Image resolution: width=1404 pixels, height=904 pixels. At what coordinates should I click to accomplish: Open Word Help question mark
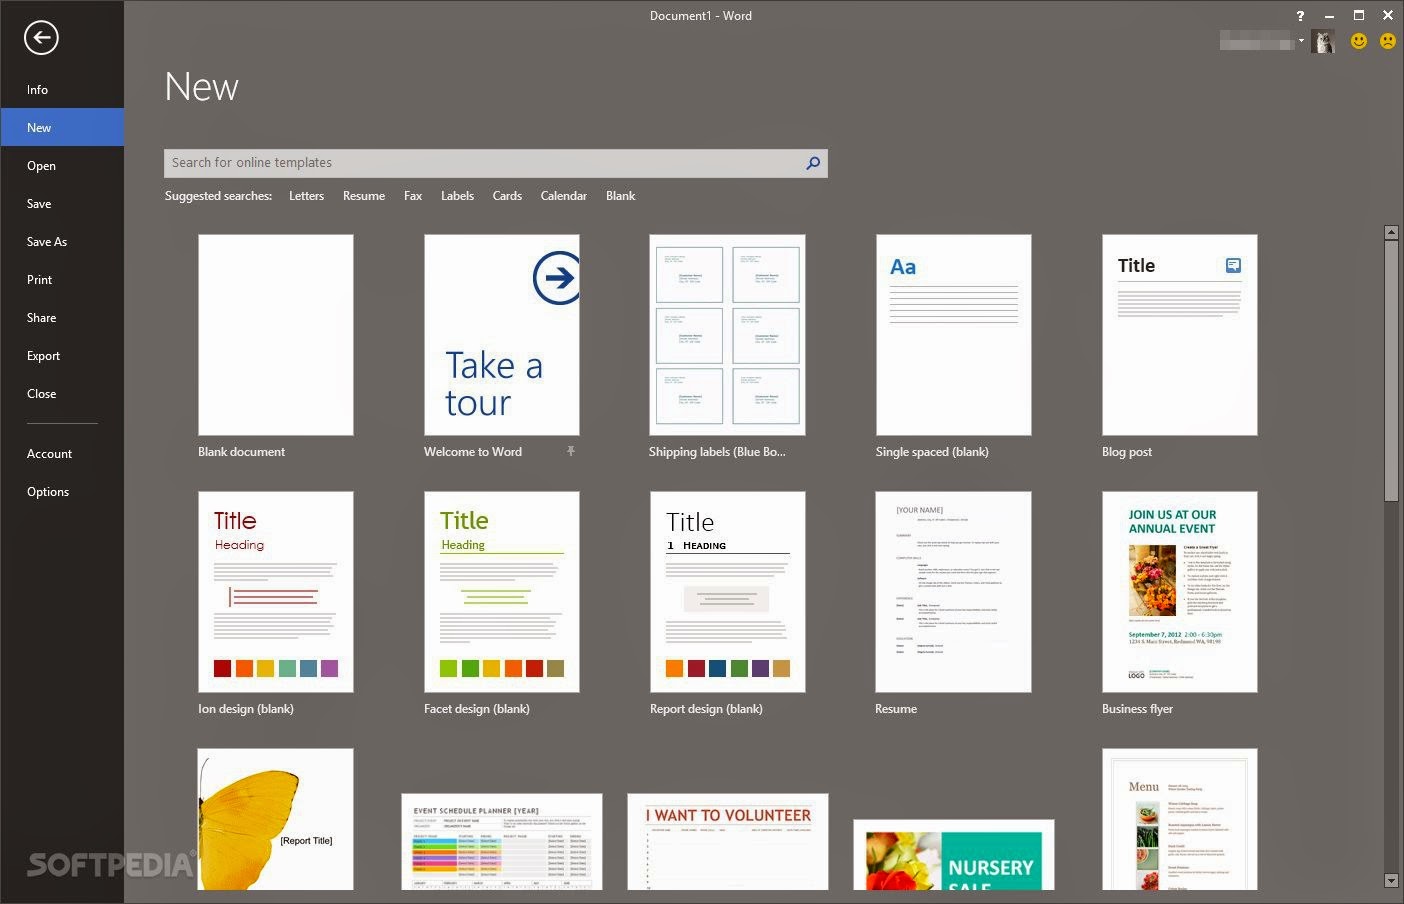pos(1300,16)
